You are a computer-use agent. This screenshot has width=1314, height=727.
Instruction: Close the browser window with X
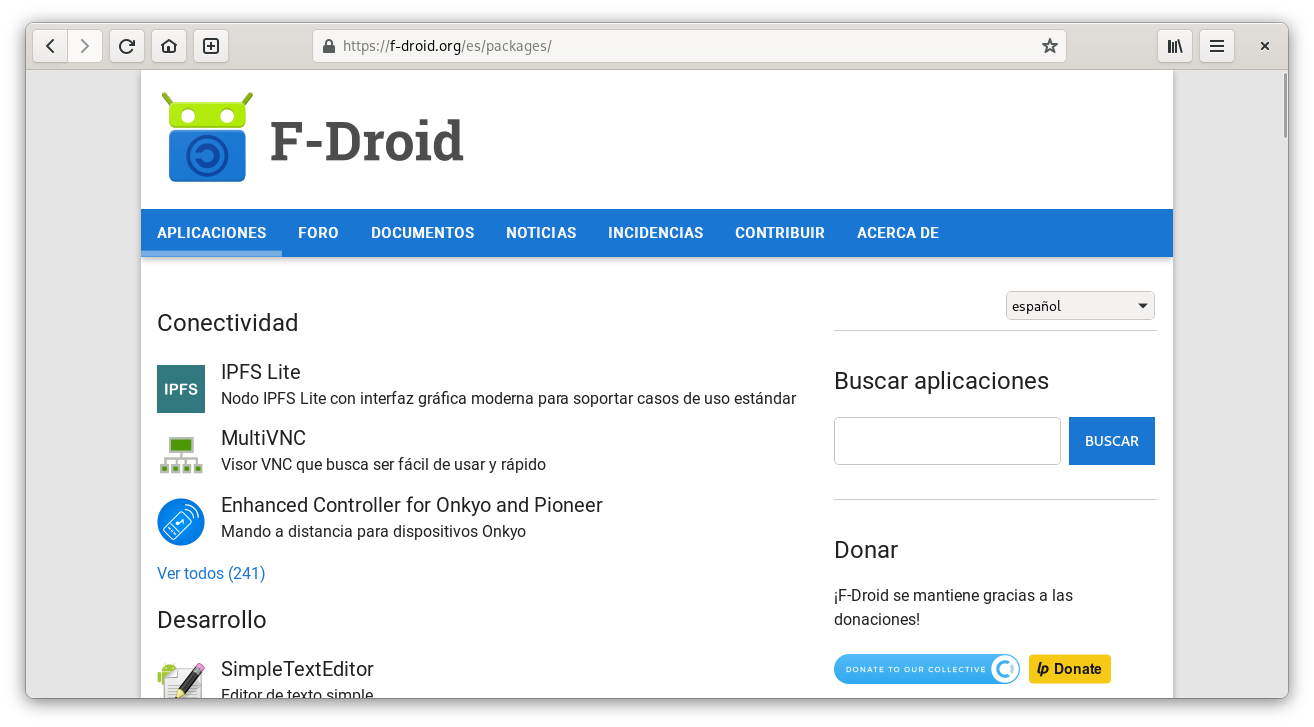click(x=1265, y=46)
